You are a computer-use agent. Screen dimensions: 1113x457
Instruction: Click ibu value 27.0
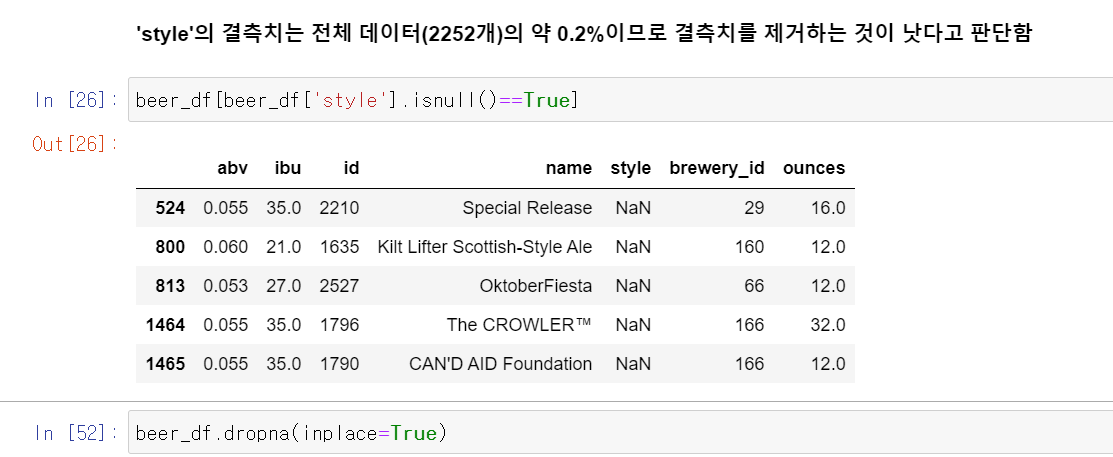(284, 286)
